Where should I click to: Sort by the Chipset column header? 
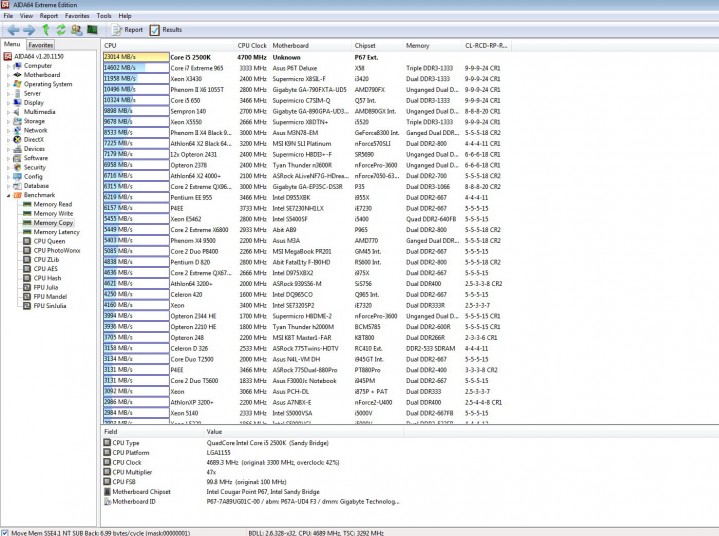(377, 45)
